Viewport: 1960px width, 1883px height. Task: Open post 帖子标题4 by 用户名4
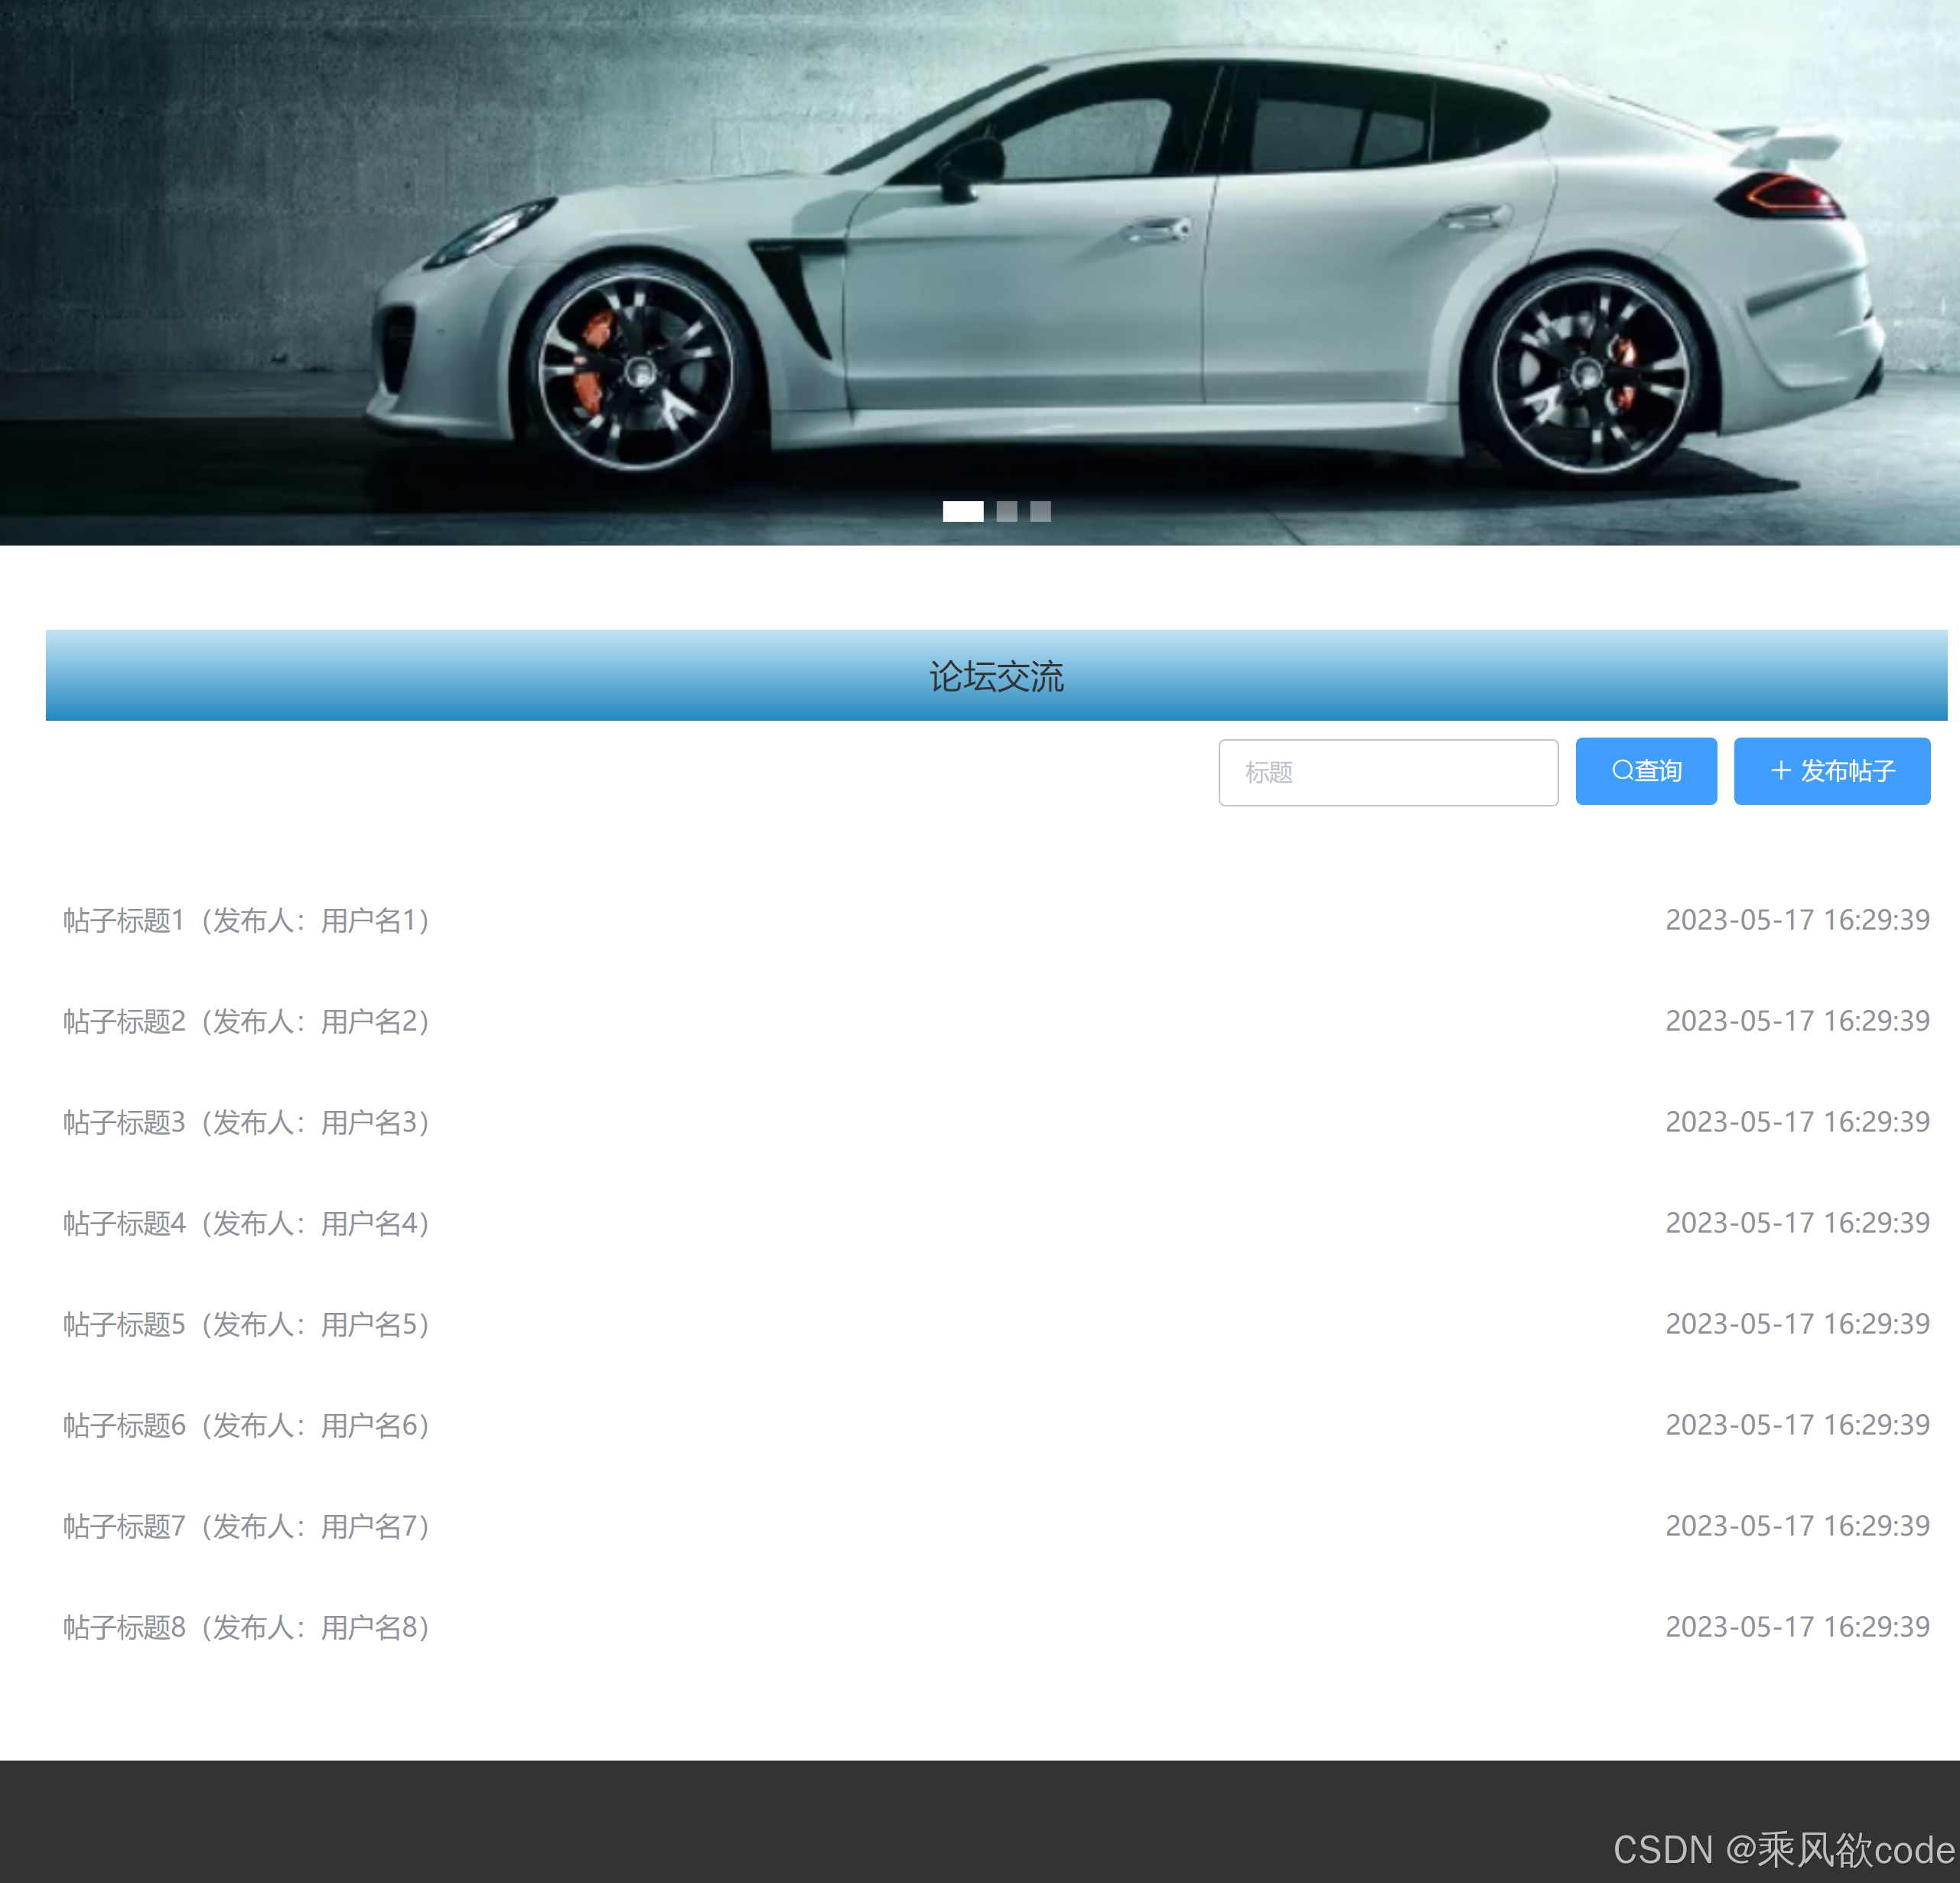[x=246, y=1223]
